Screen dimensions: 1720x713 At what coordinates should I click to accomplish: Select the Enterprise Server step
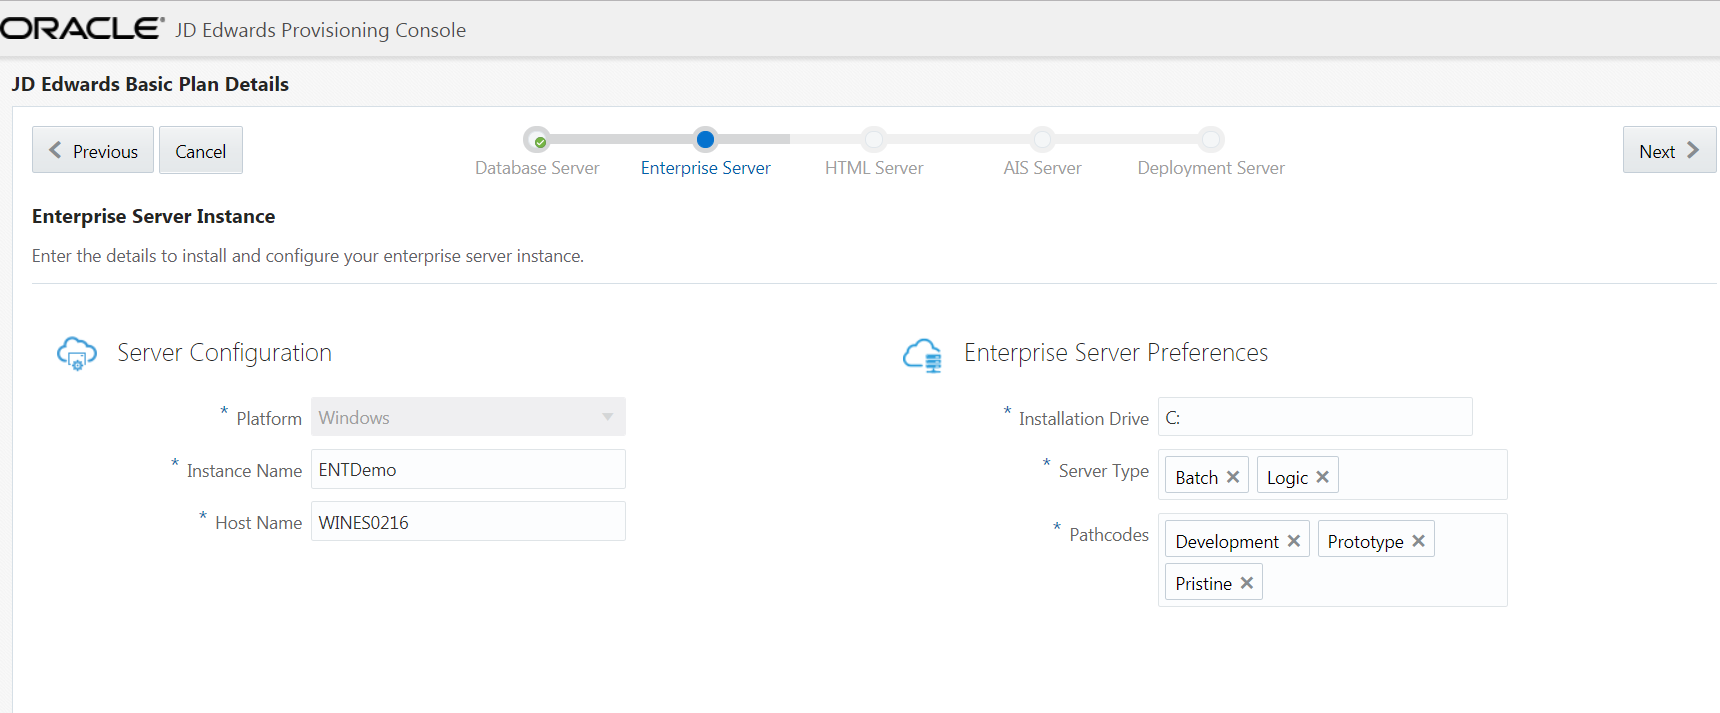tap(705, 168)
